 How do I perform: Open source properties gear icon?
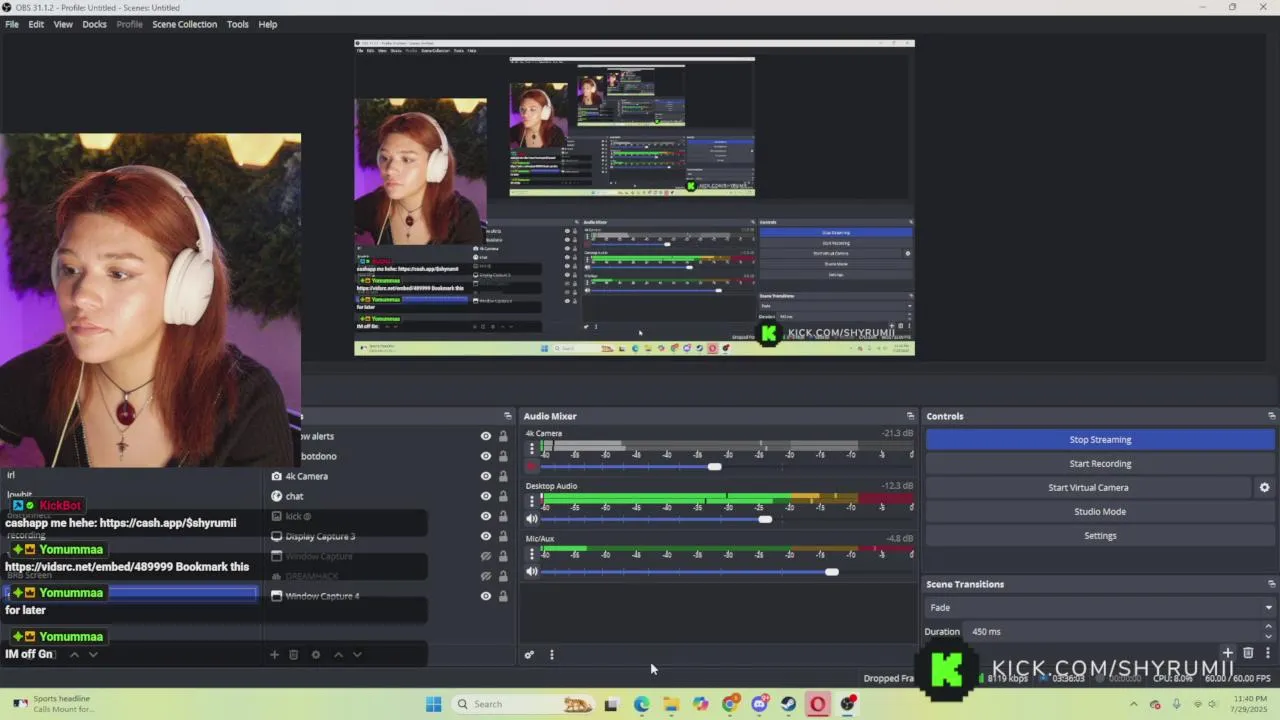315,655
